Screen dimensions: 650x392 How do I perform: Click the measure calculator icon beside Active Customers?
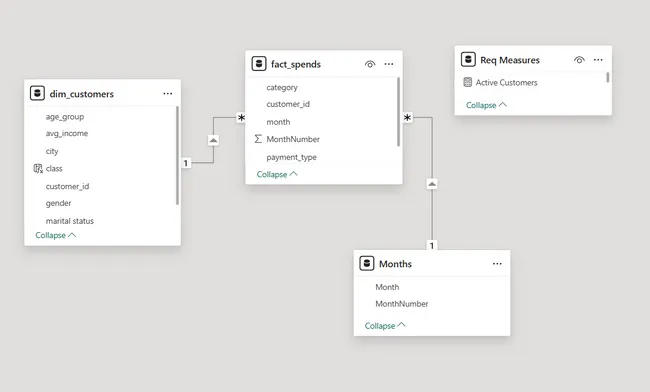click(468, 82)
